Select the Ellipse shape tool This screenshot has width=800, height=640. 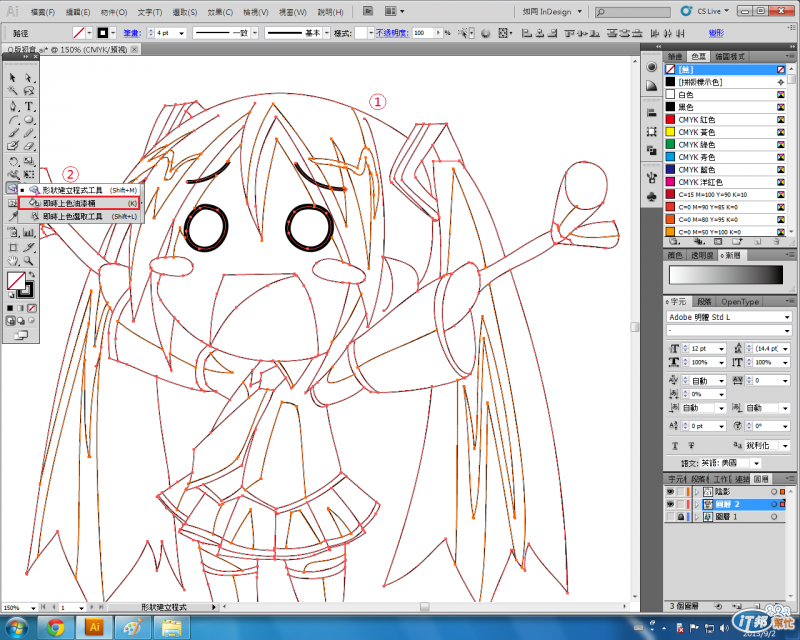29,120
